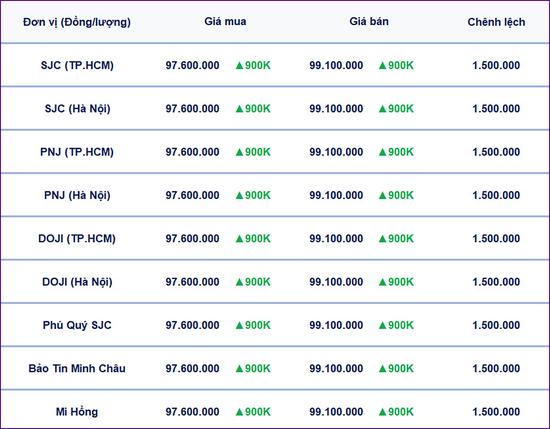
Task: Click sell price 99.100.000 for PNJ (TP.HCM)
Action: (336, 152)
